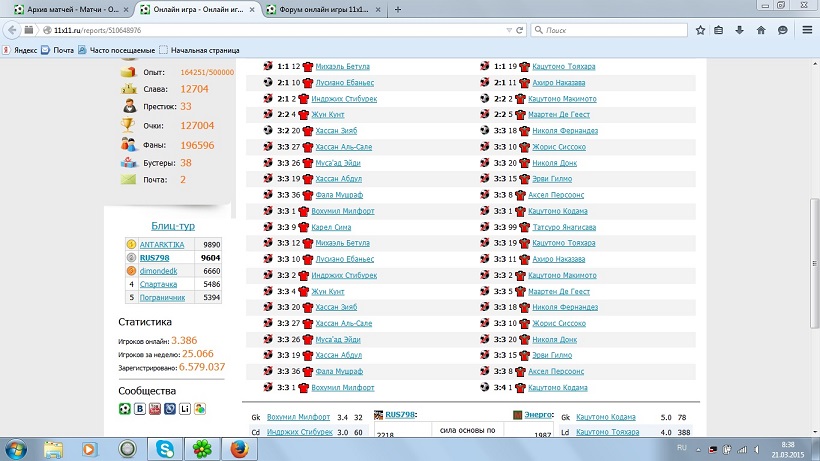Click Firefox home button in toolbar
The height and width of the screenshot is (461, 820).
coord(762,30)
